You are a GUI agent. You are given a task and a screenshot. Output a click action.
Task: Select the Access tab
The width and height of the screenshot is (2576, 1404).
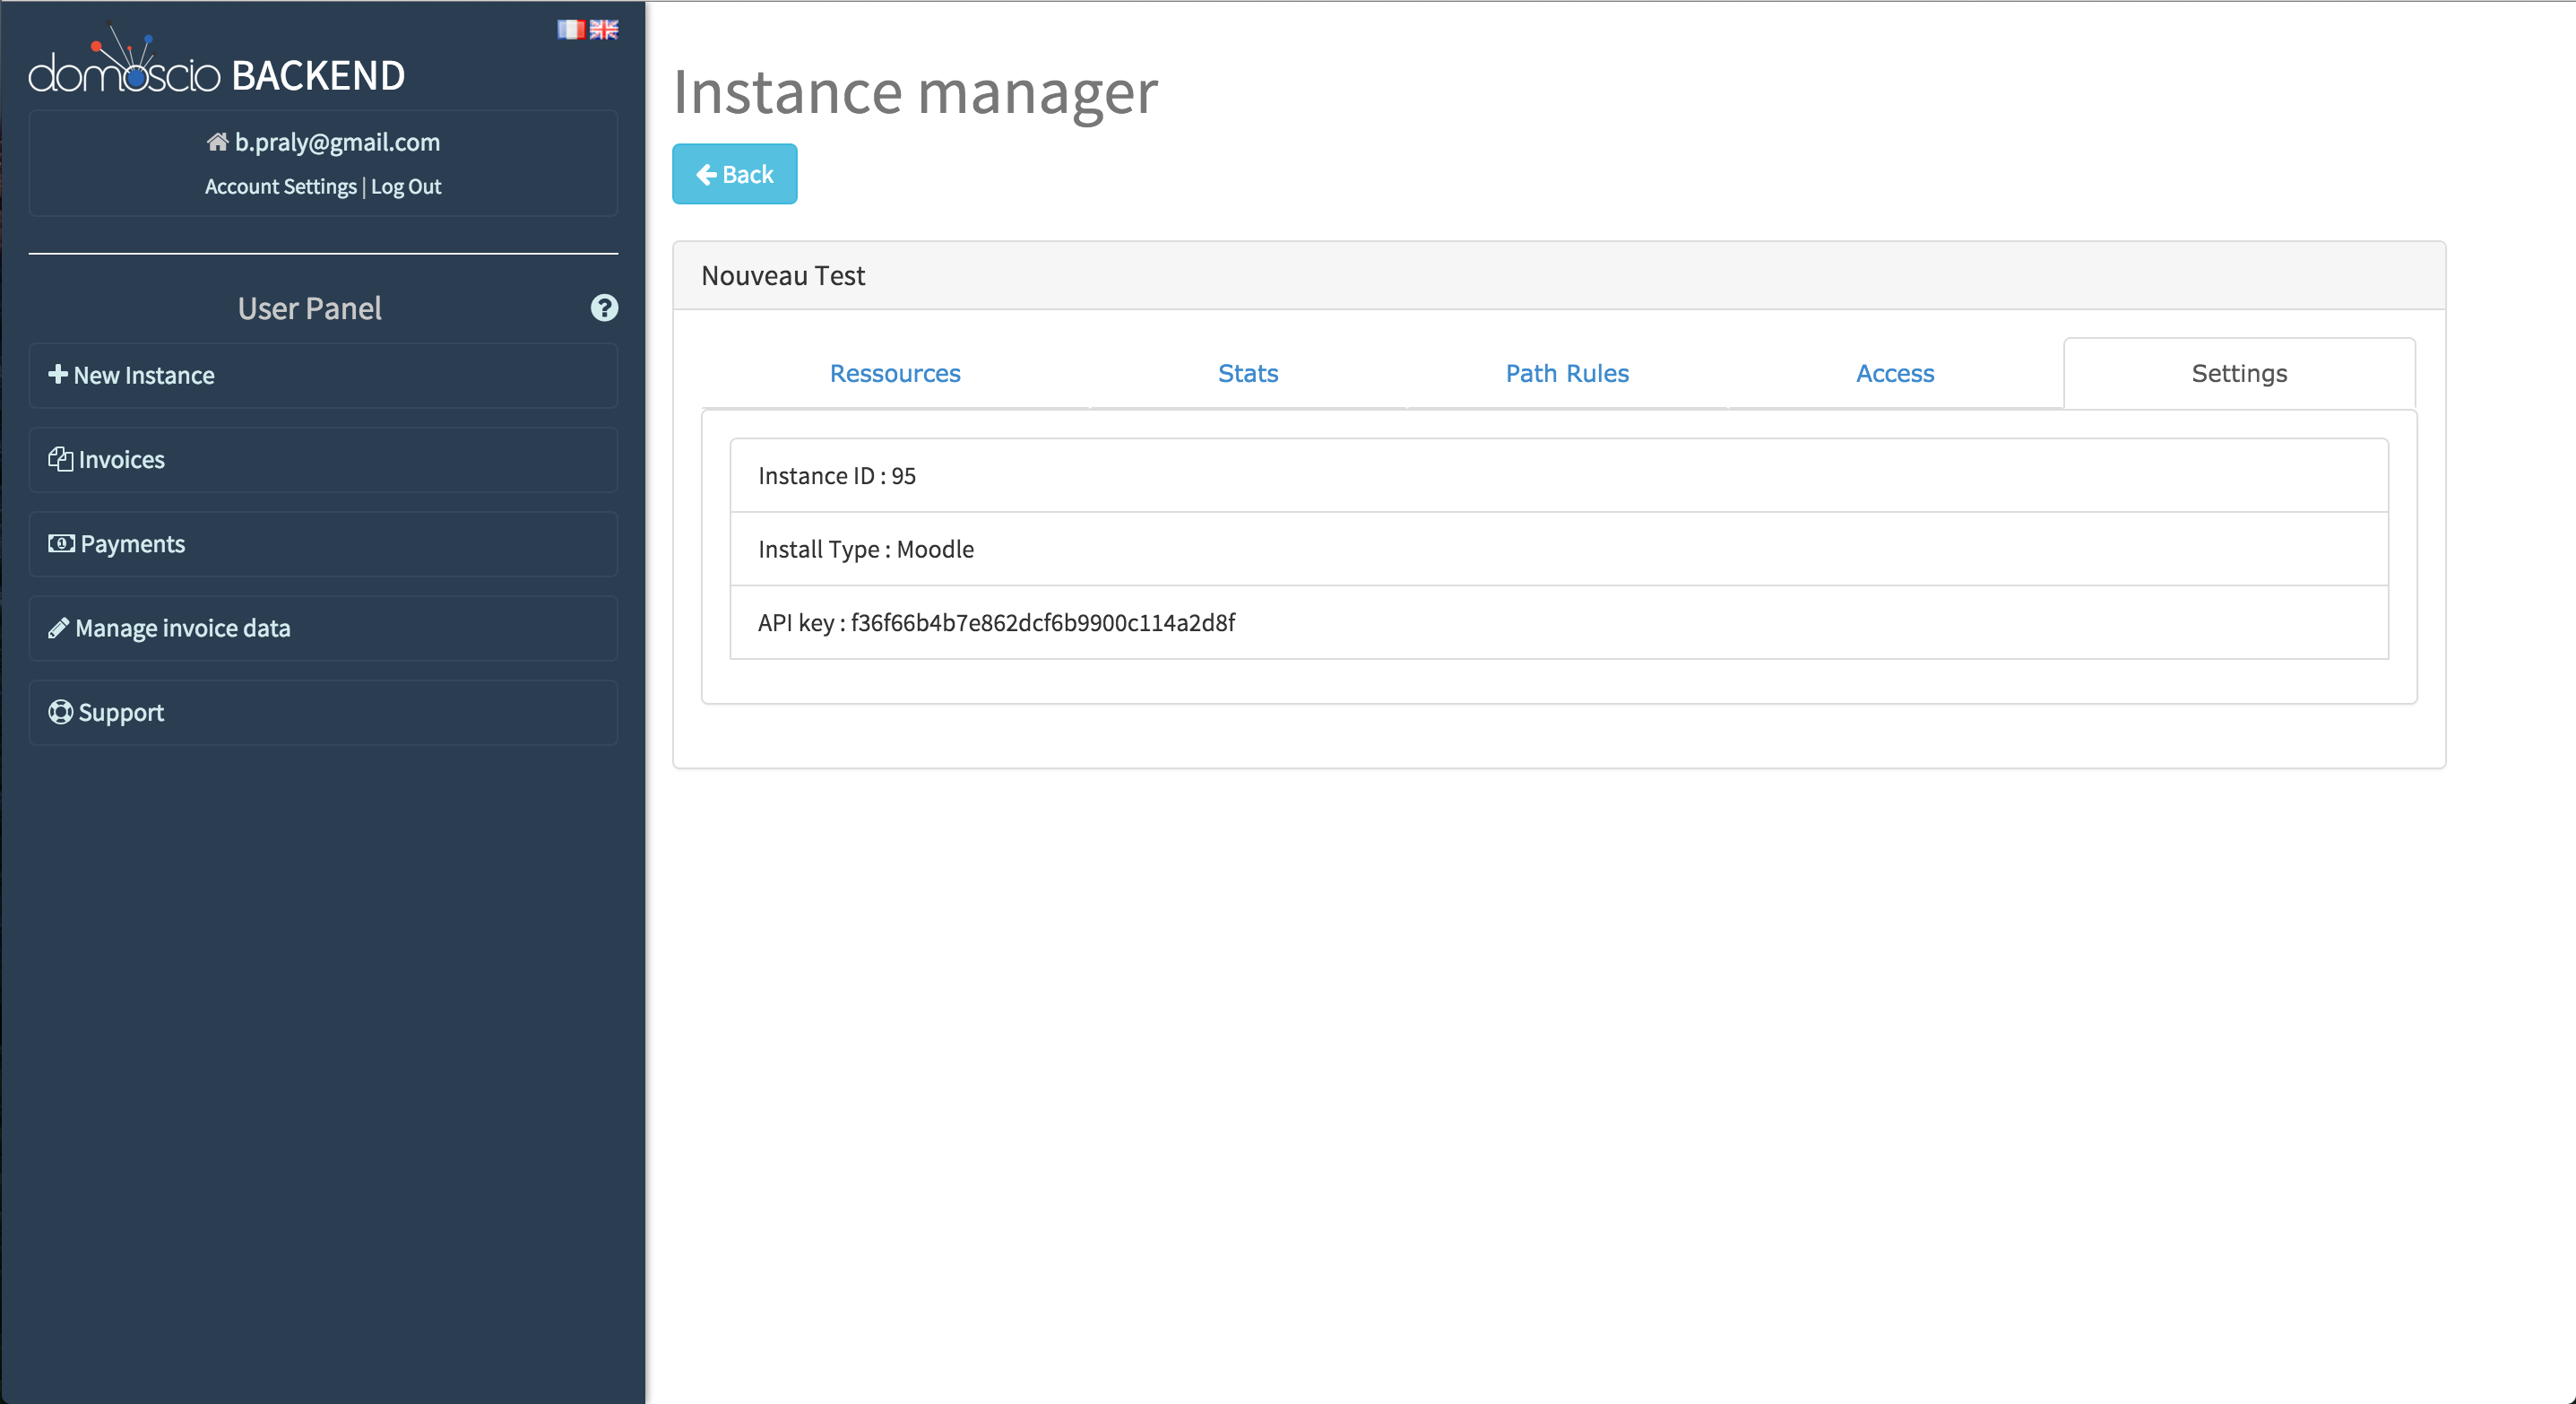point(1894,373)
